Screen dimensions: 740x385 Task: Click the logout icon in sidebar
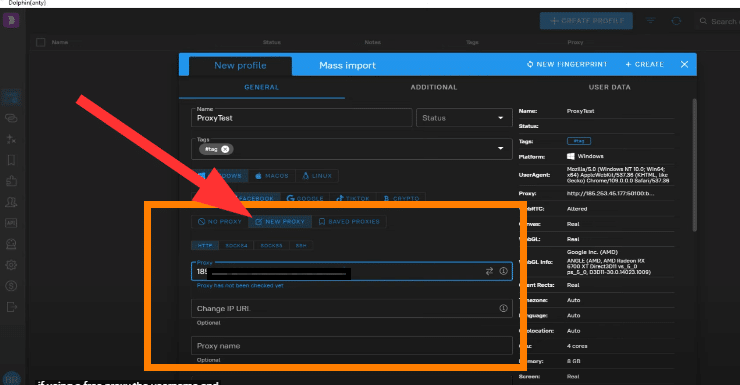11,307
